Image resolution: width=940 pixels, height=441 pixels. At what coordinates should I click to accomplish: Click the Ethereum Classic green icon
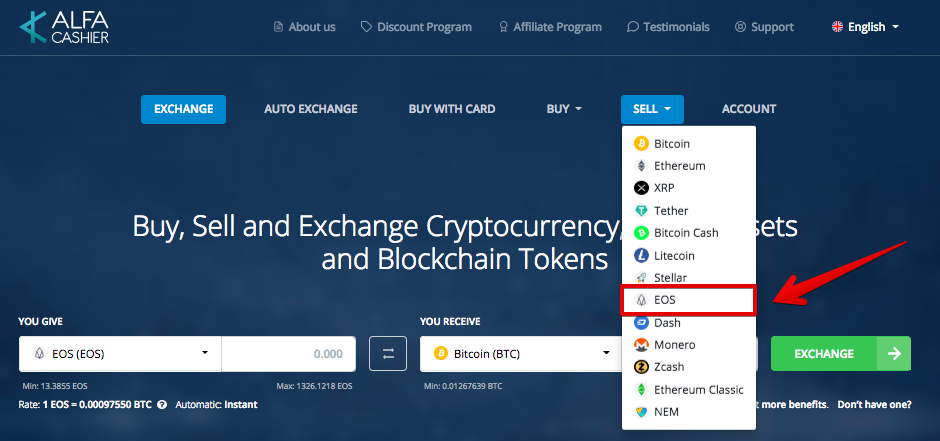click(x=641, y=389)
